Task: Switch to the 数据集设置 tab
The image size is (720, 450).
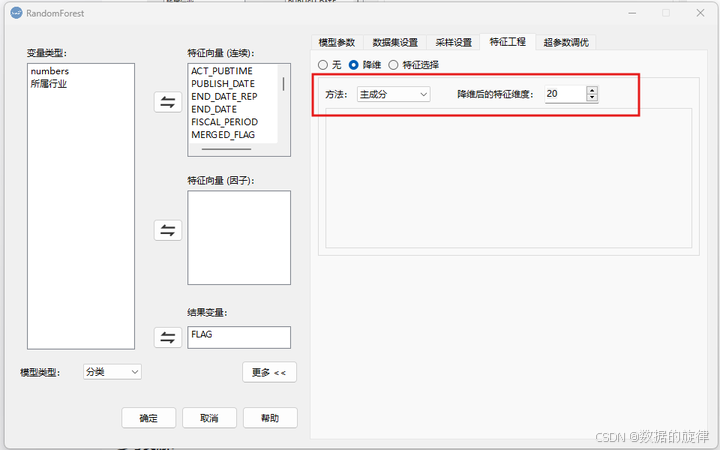Action: pyautogui.click(x=395, y=42)
